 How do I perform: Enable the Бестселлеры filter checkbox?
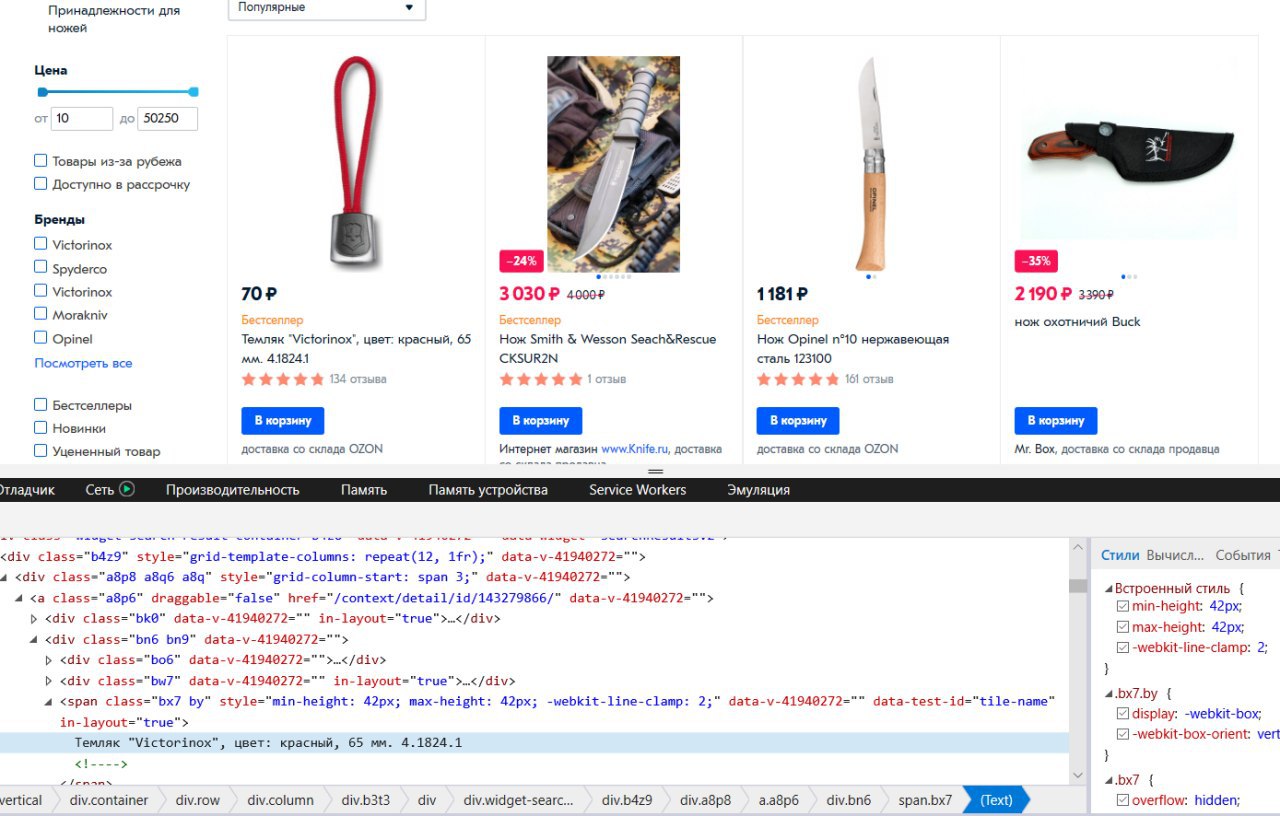pyautogui.click(x=41, y=404)
